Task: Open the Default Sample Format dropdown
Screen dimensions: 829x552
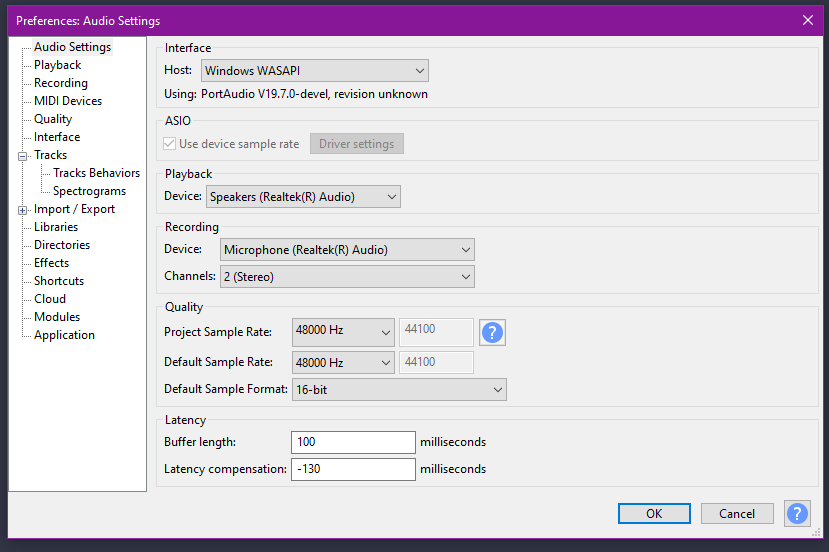Action: click(399, 390)
